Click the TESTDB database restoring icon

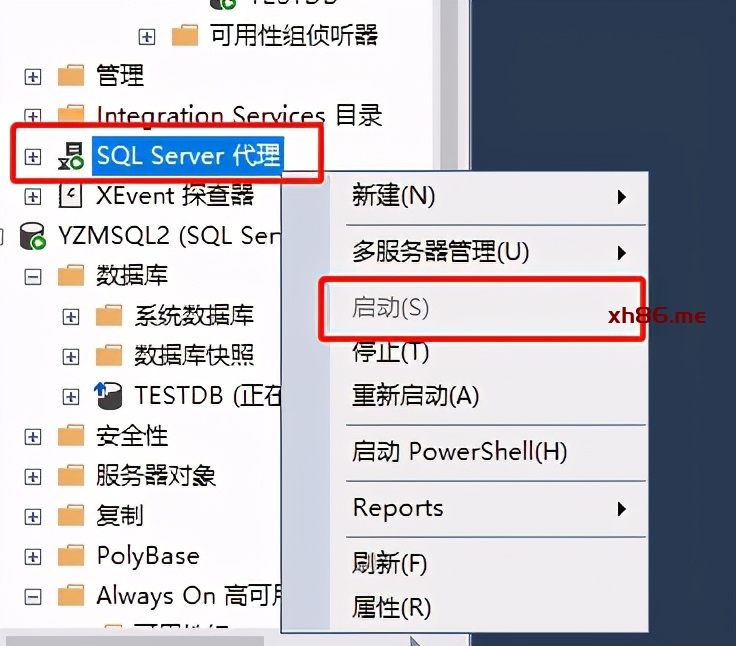108,396
